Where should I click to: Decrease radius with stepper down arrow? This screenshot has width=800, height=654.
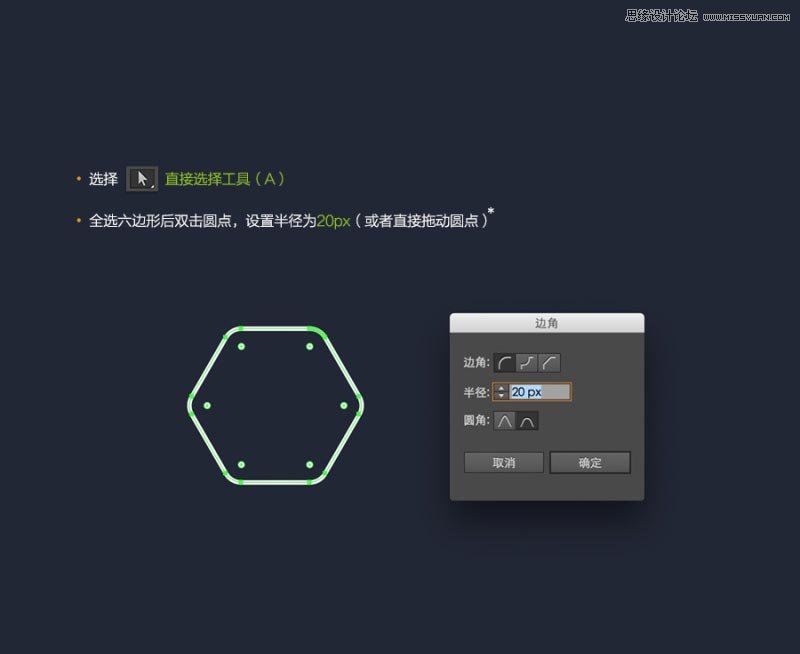(501, 395)
